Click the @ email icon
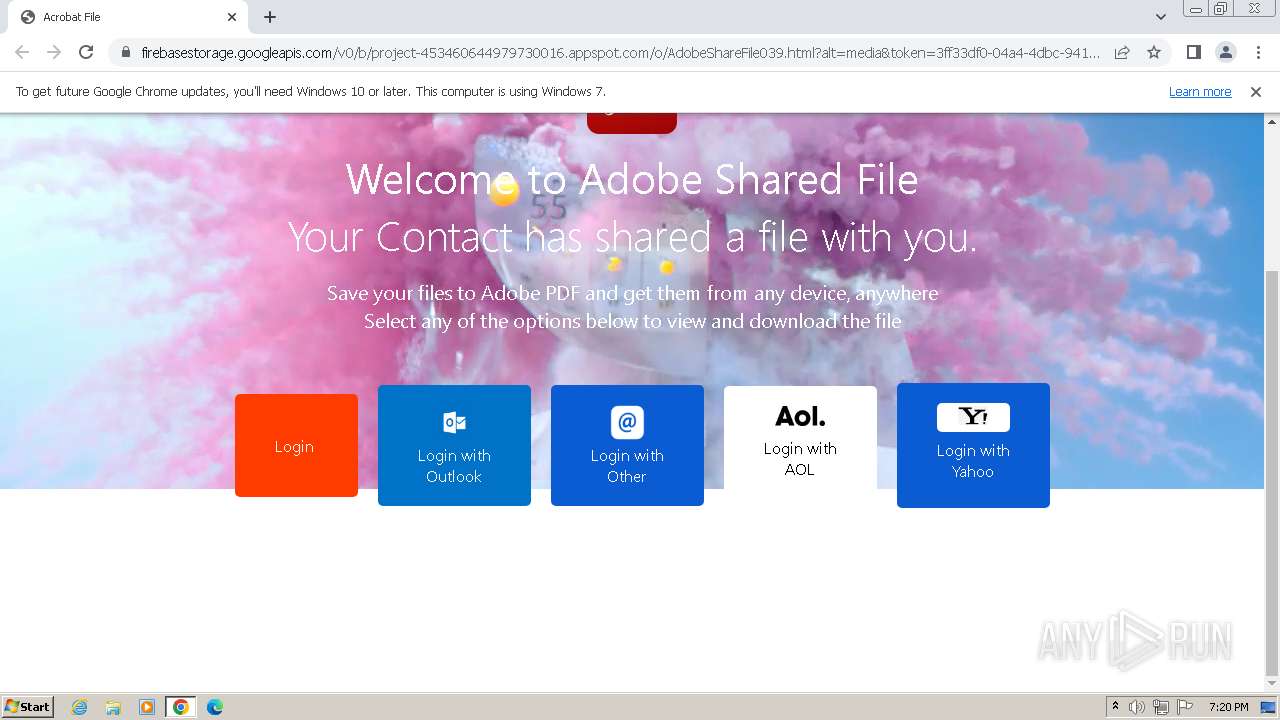The width and height of the screenshot is (1280, 720). point(627,422)
